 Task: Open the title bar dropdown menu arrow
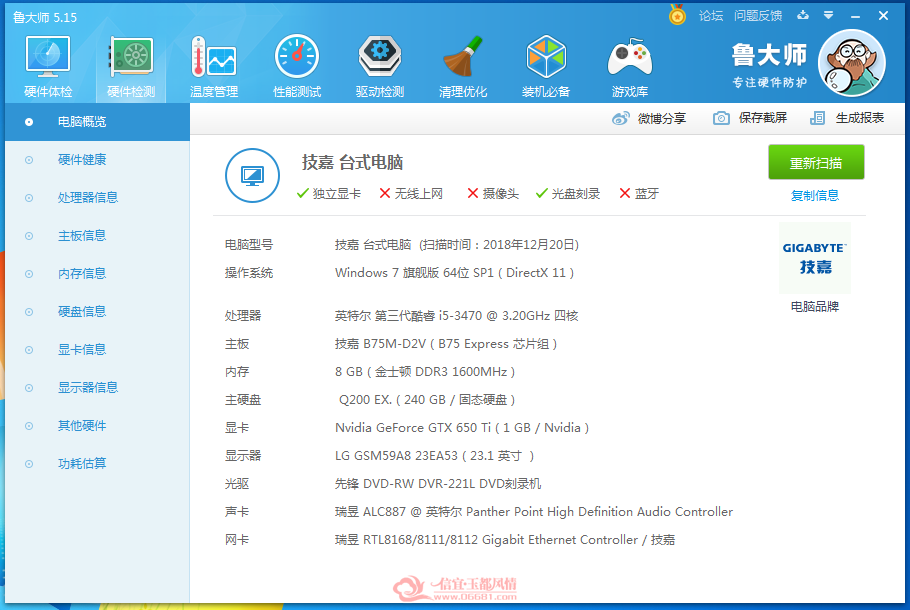(829, 15)
